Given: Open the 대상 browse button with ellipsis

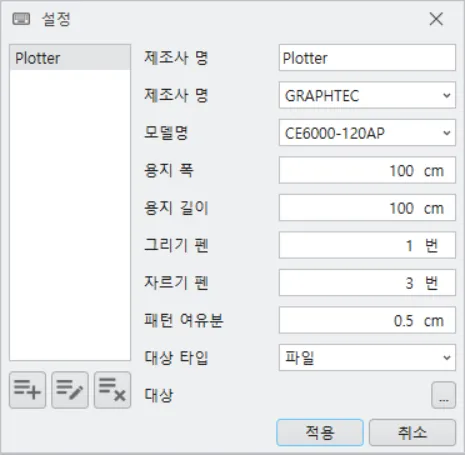Looking at the screenshot, I should (443, 395).
